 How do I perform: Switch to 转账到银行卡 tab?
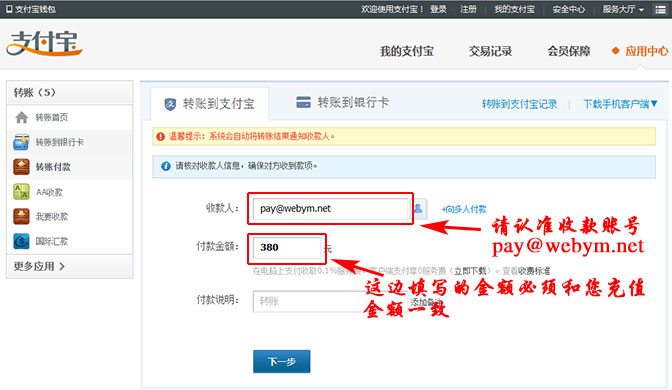coord(342,102)
